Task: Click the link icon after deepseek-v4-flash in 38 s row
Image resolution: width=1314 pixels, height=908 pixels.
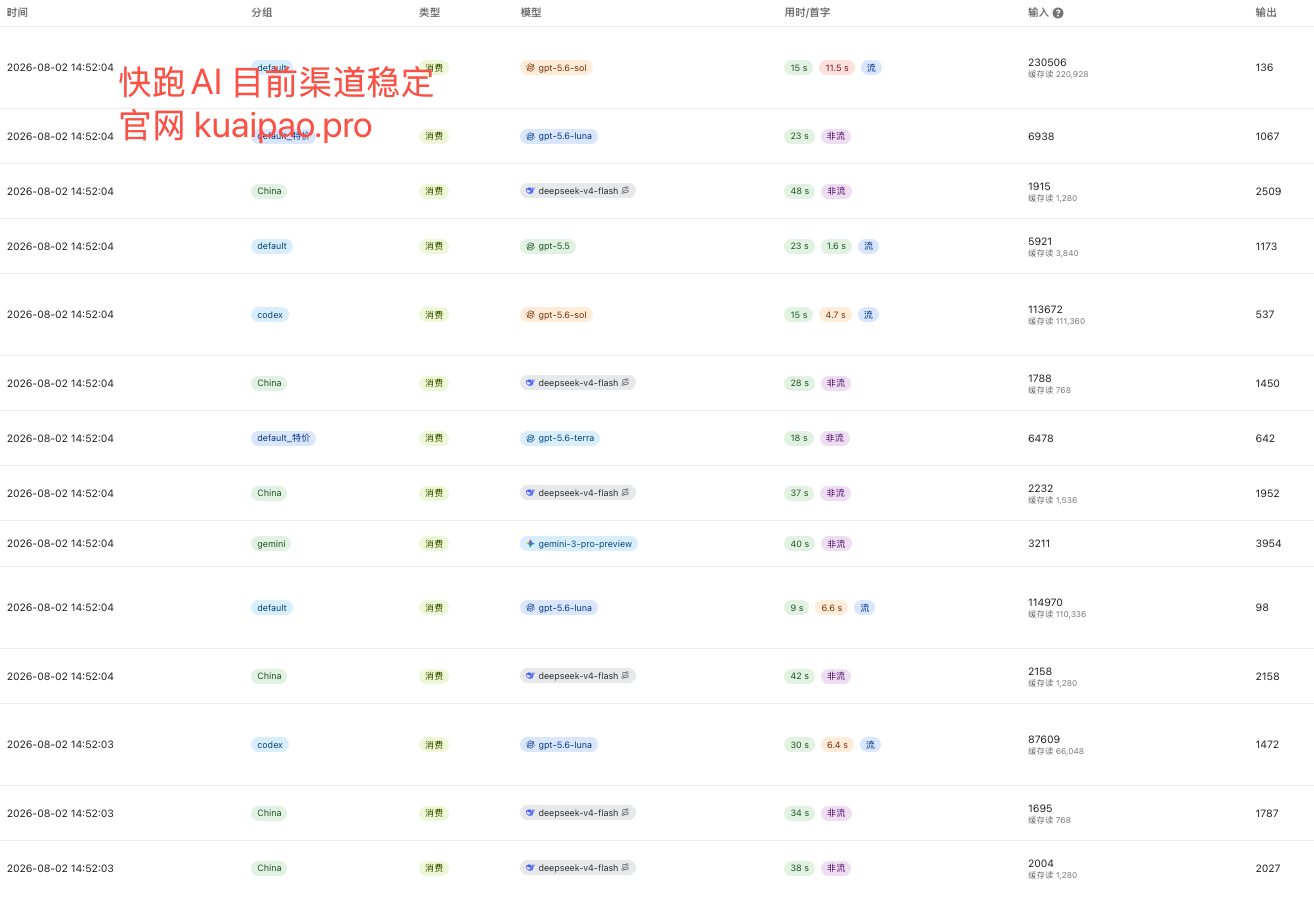Action: pyautogui.click(x=626, y=868)
